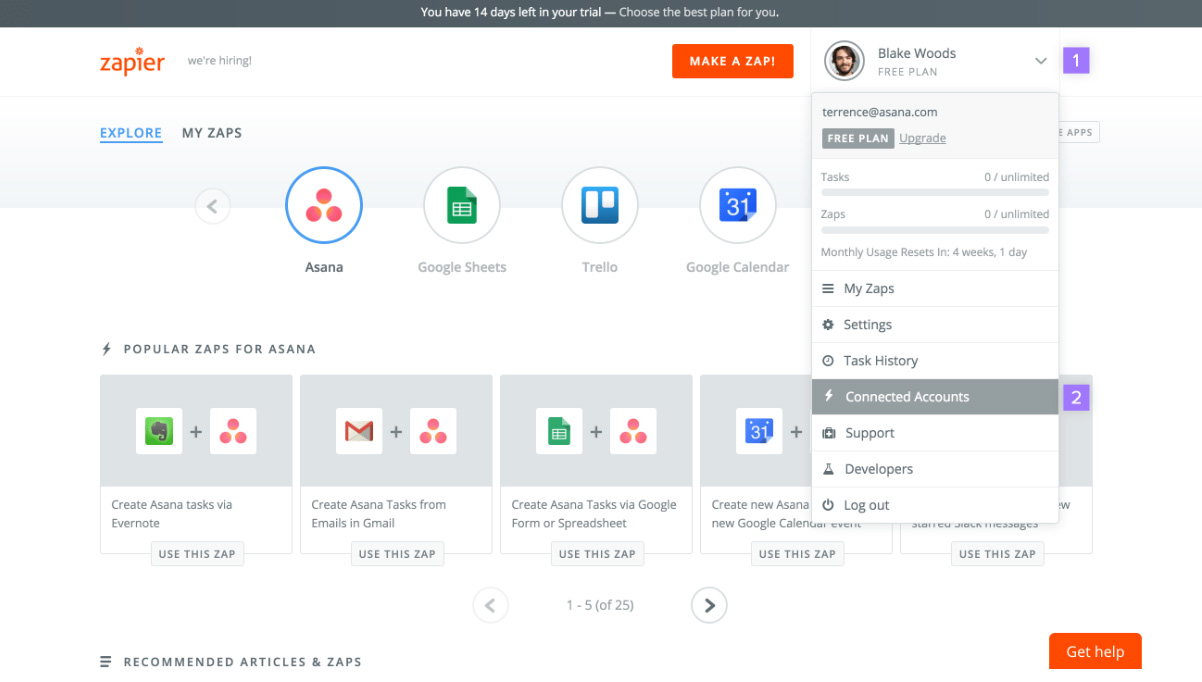This screenshot has width=1202, height=682.
Task: Use the Google Calendar event zap
Action: pos(797,554)
